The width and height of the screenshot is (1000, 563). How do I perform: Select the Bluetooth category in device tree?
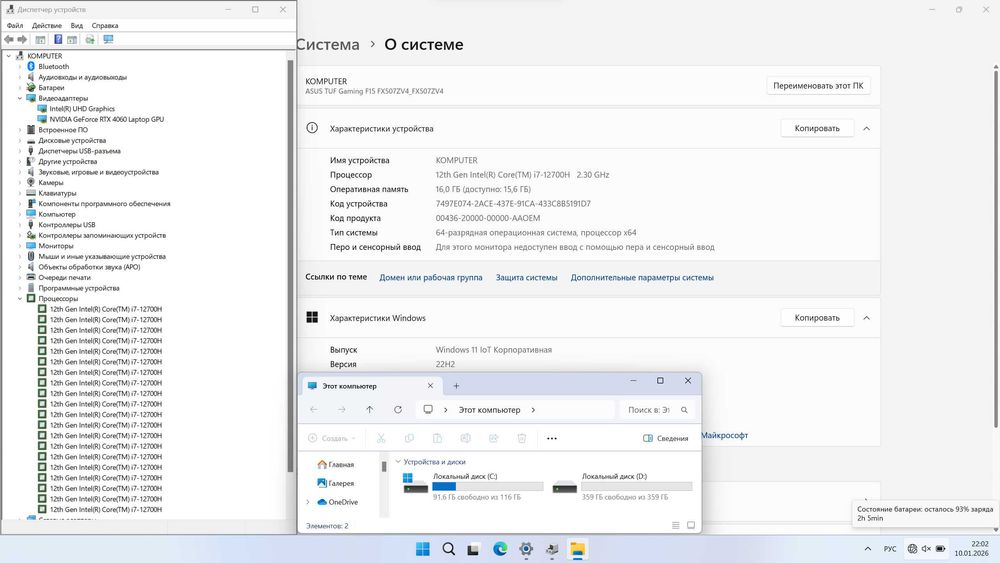coord(54,66)
